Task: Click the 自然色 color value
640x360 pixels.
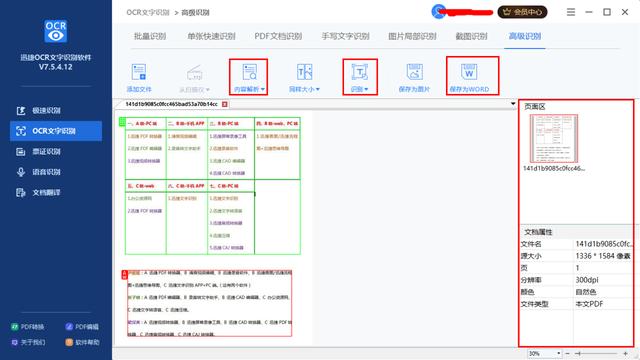Action: [586, 292]
